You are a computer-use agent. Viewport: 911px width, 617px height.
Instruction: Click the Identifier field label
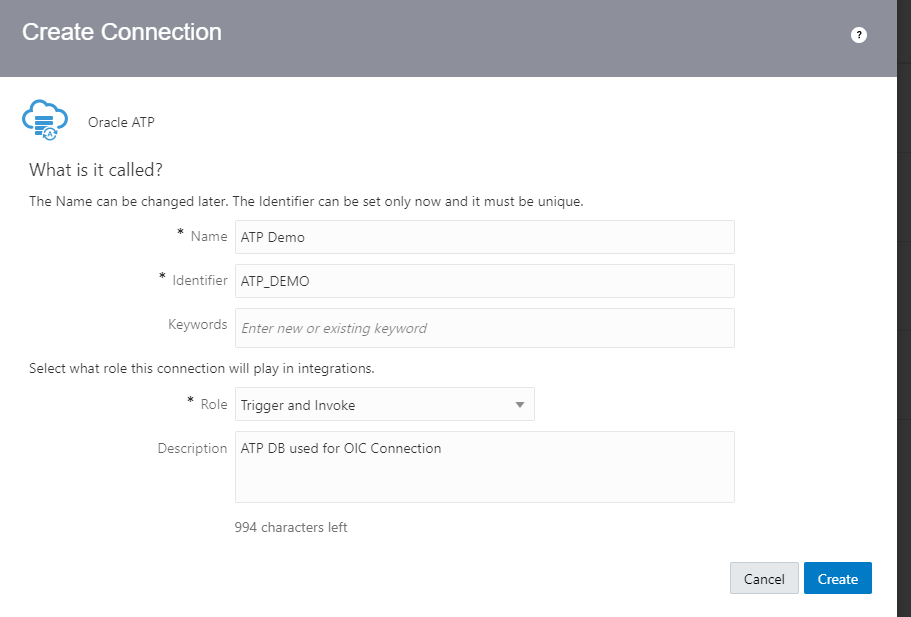click(x=198, y=280)
